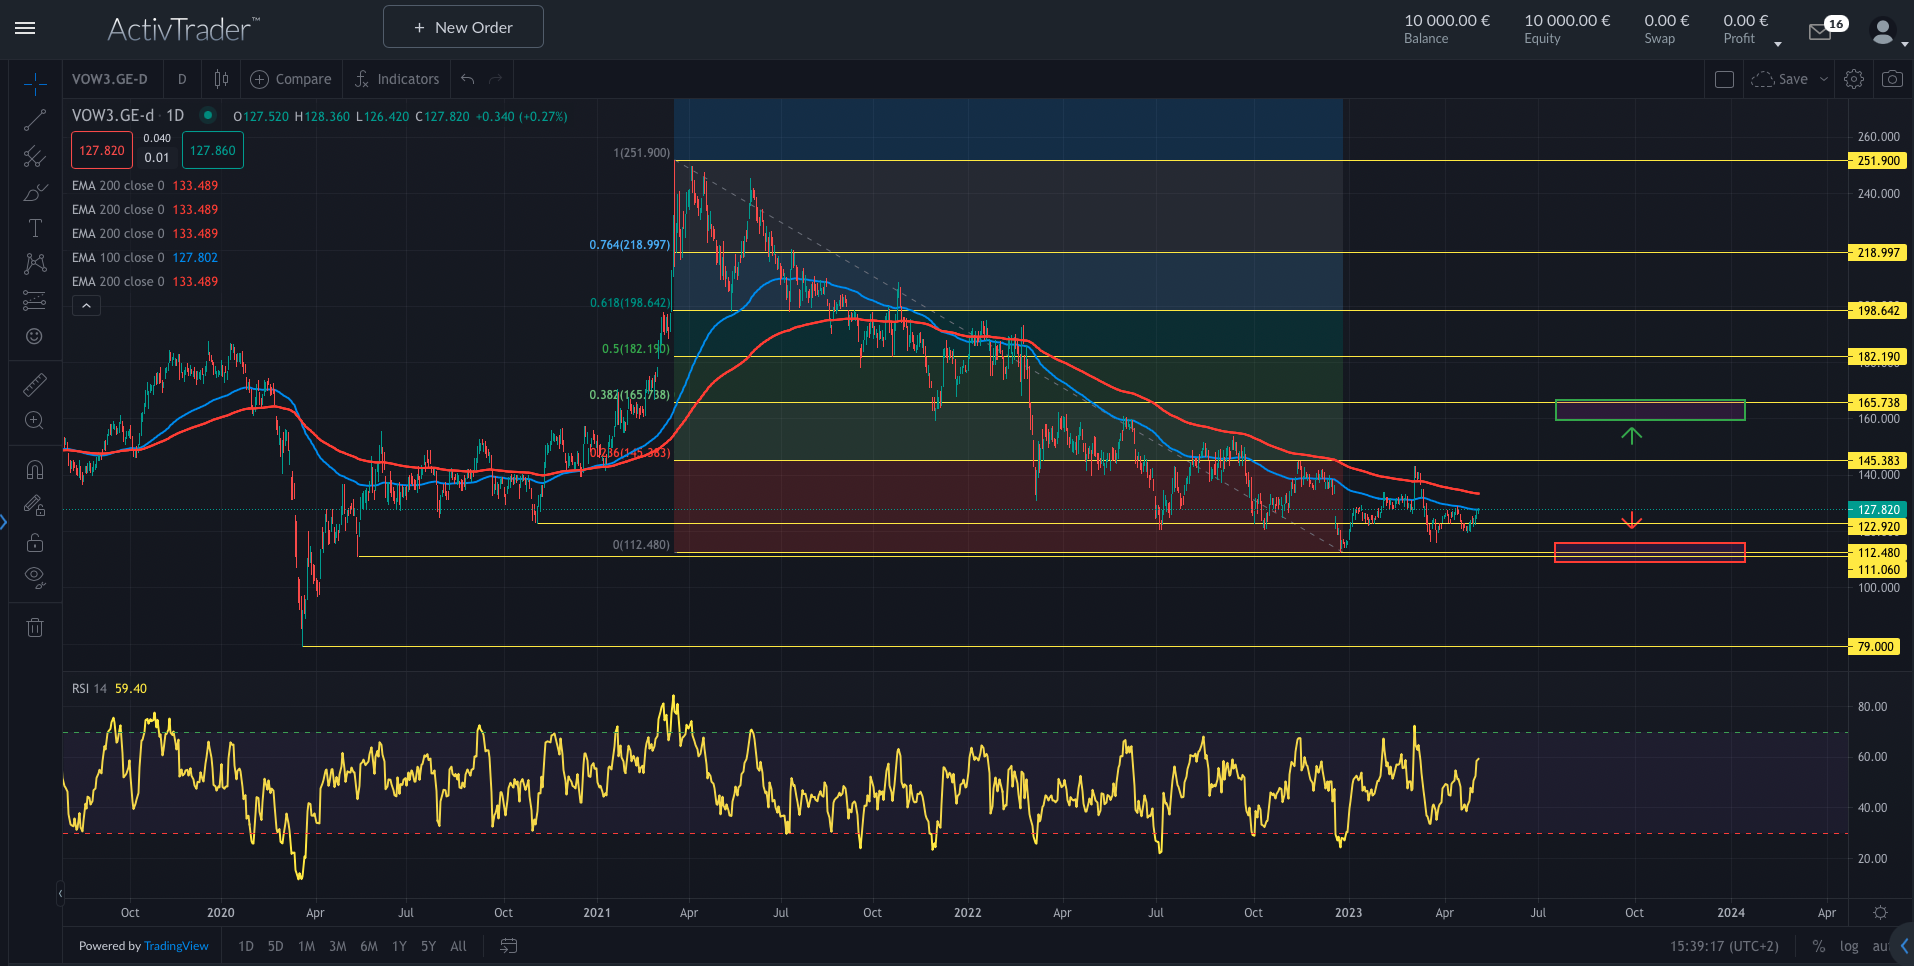The width and height of the screenshot is (1914, 966).
Task: Toggle lock all drawing tools
Action: coord(35,543)
